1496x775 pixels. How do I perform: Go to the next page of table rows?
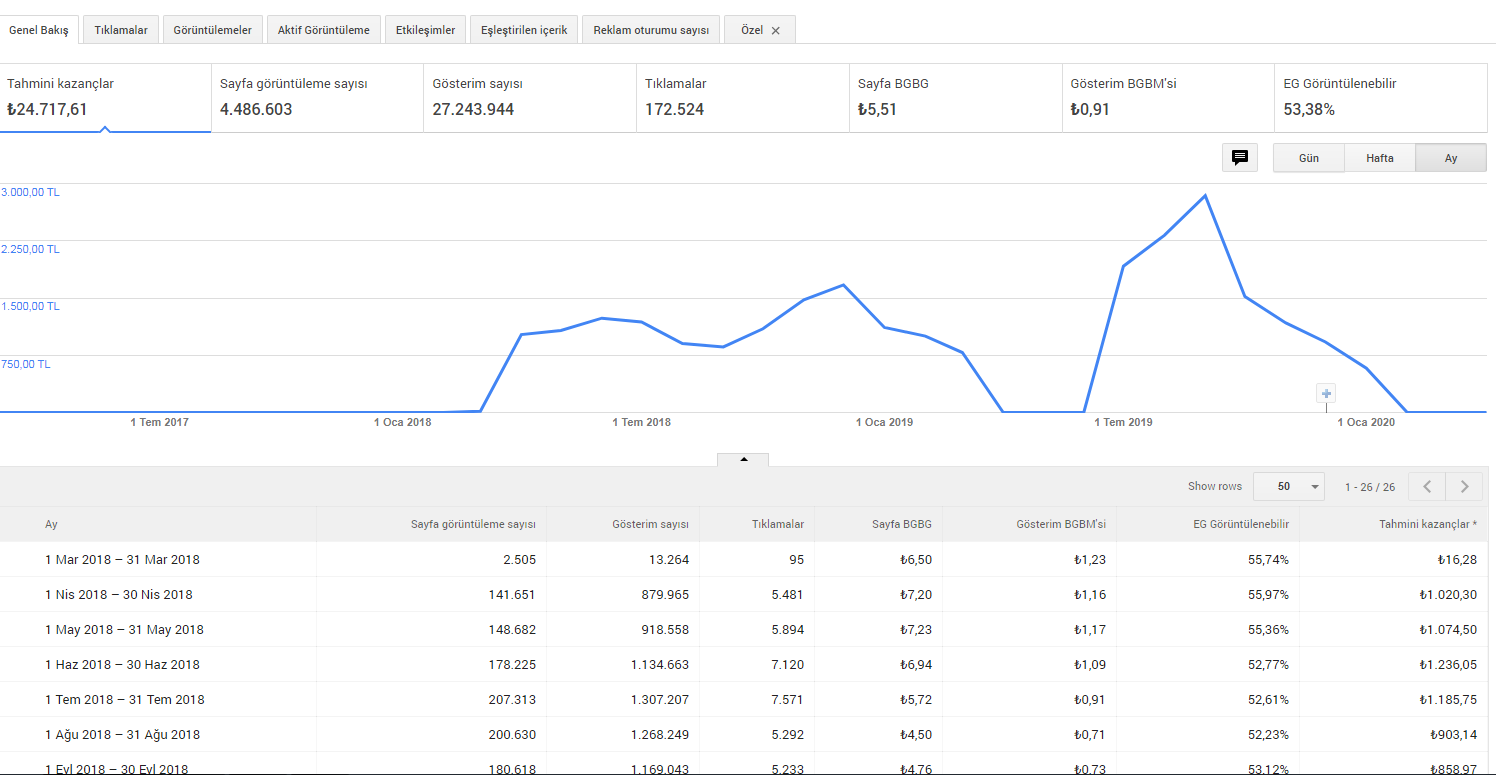coord(1465,486)
